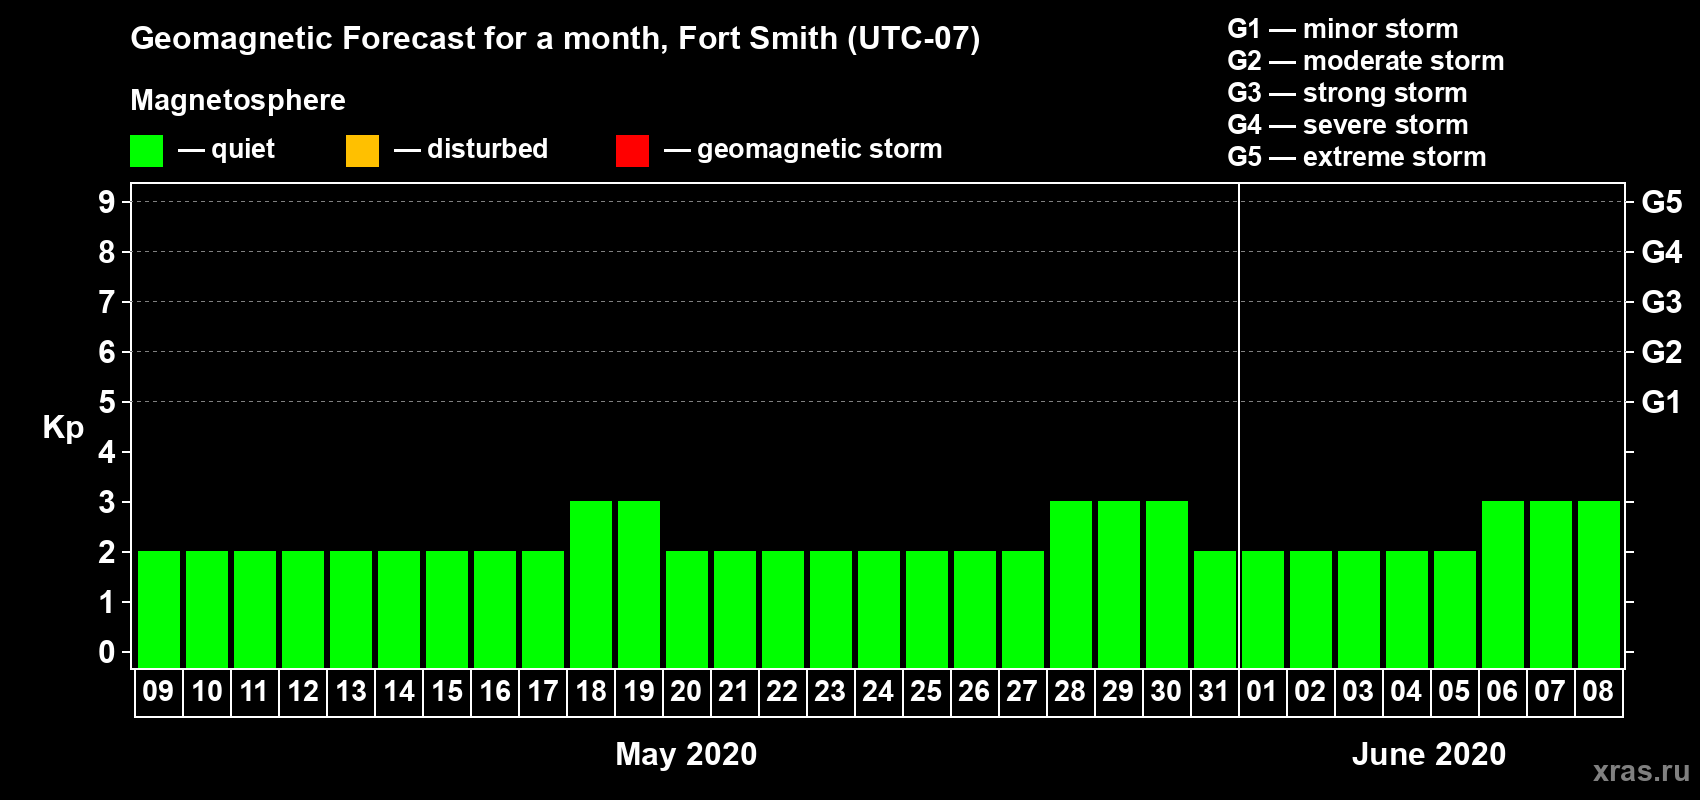
Task: Click the bar for May 24
Action: pos(879,609)
